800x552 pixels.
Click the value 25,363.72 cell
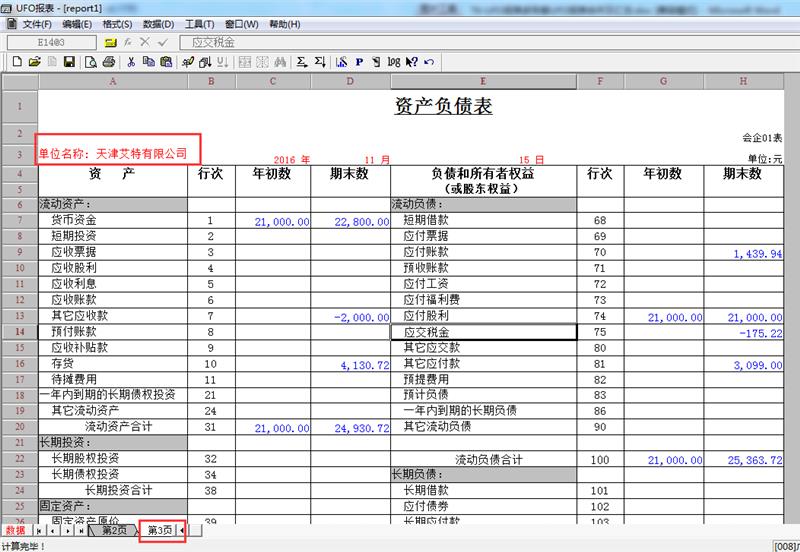744,460
